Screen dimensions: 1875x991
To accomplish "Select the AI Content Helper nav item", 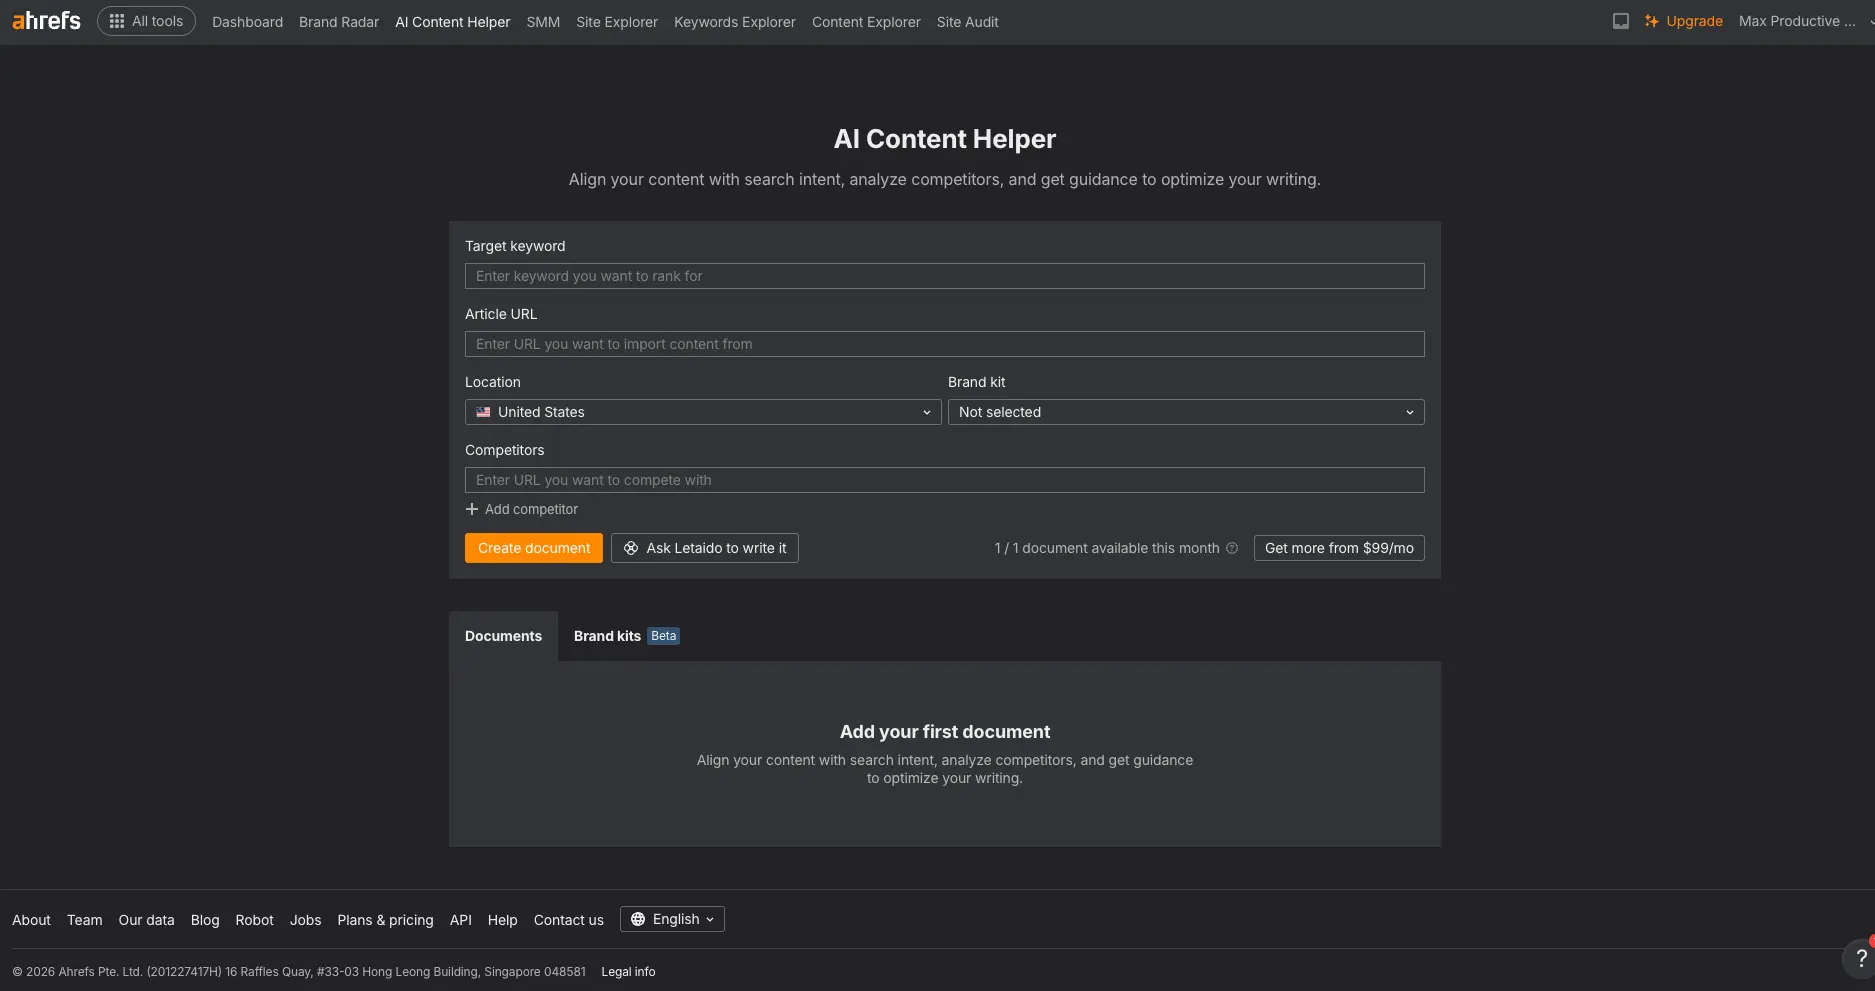I will click(x=453, y=22).
